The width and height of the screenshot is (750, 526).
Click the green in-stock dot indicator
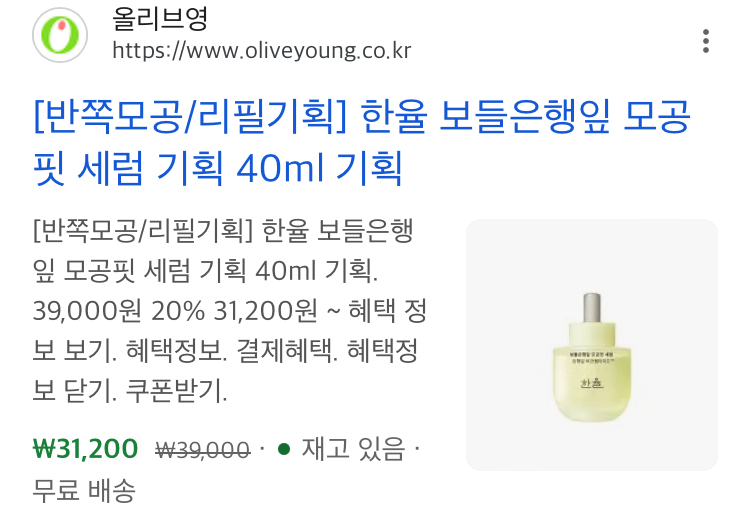coord(284,449)
